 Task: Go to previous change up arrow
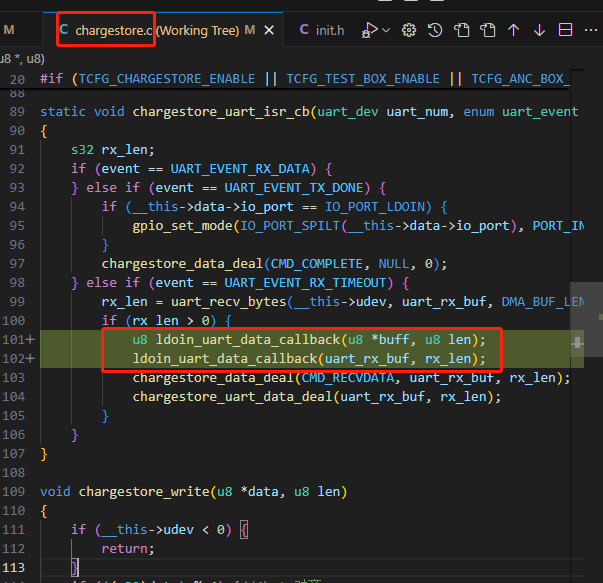(513, 30)
